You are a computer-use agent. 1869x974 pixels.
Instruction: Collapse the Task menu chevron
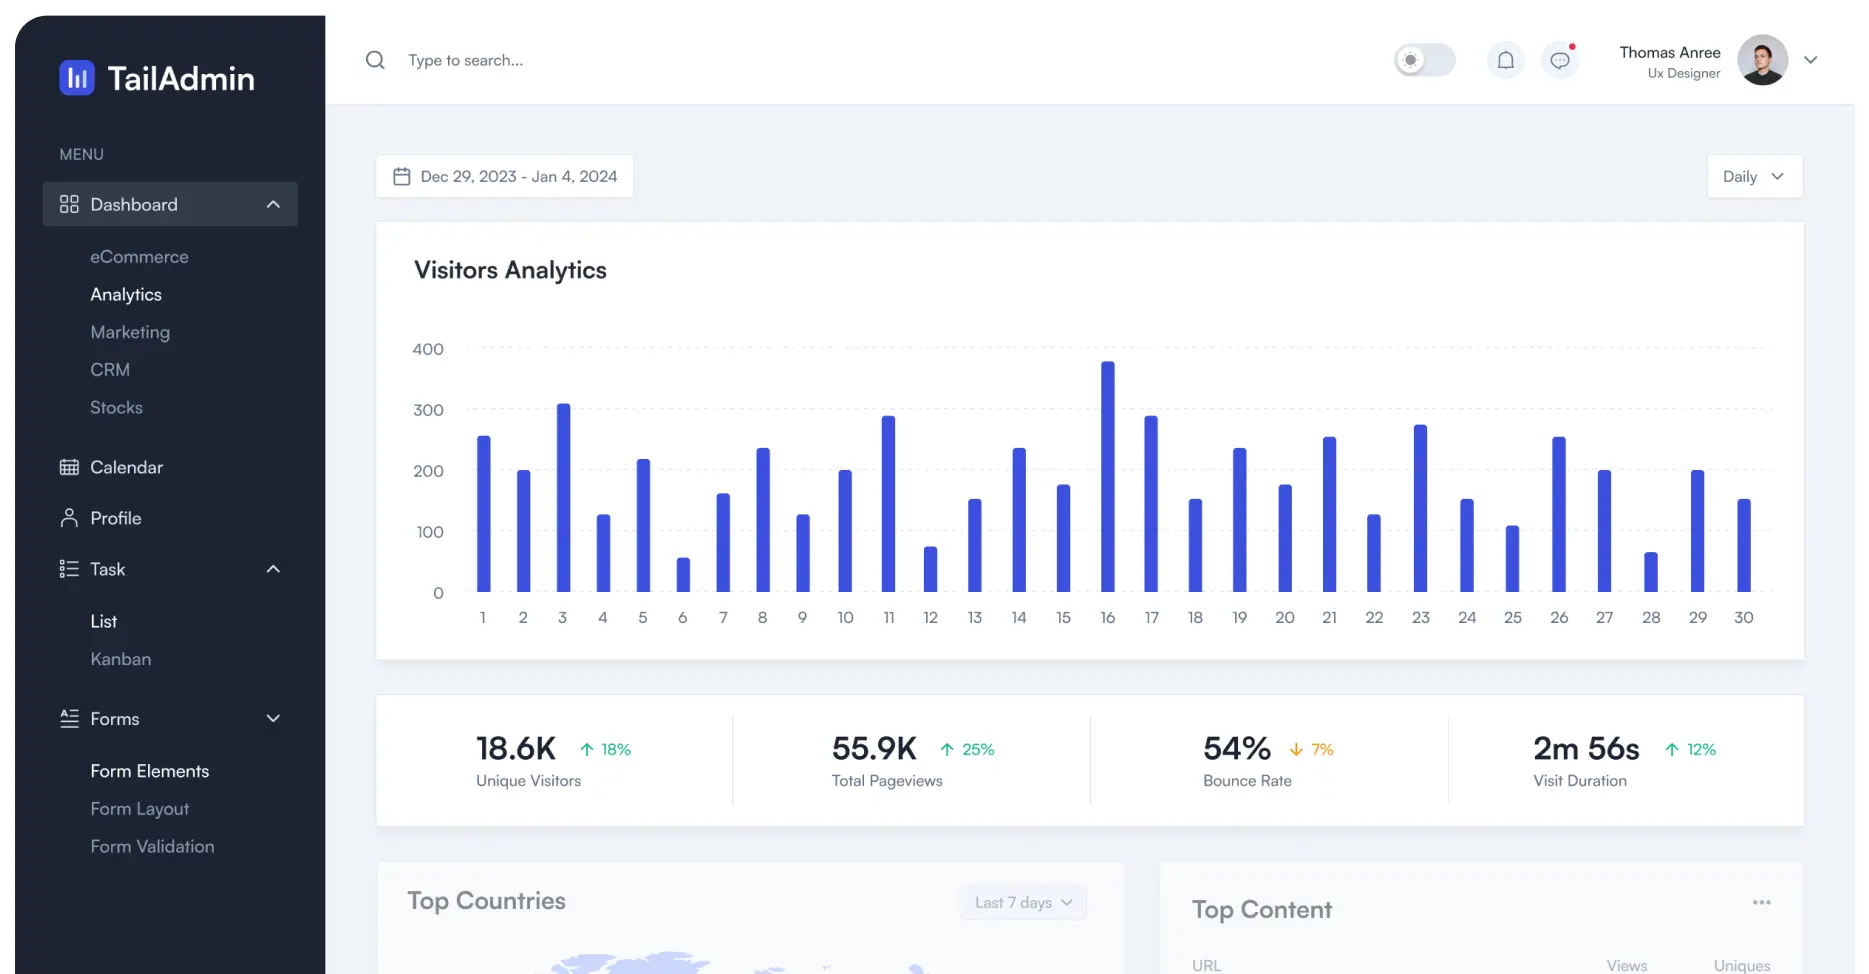click(273, 569)
